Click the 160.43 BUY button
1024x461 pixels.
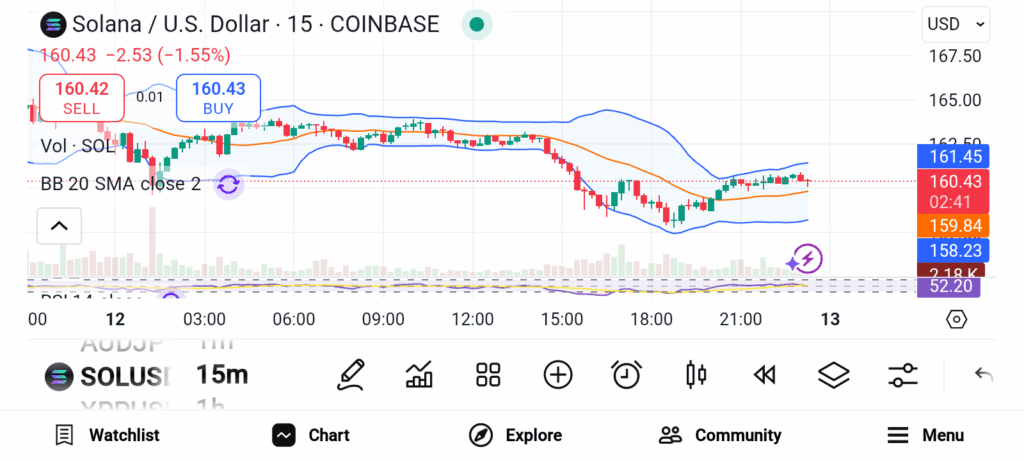click(x=219, y=98)
